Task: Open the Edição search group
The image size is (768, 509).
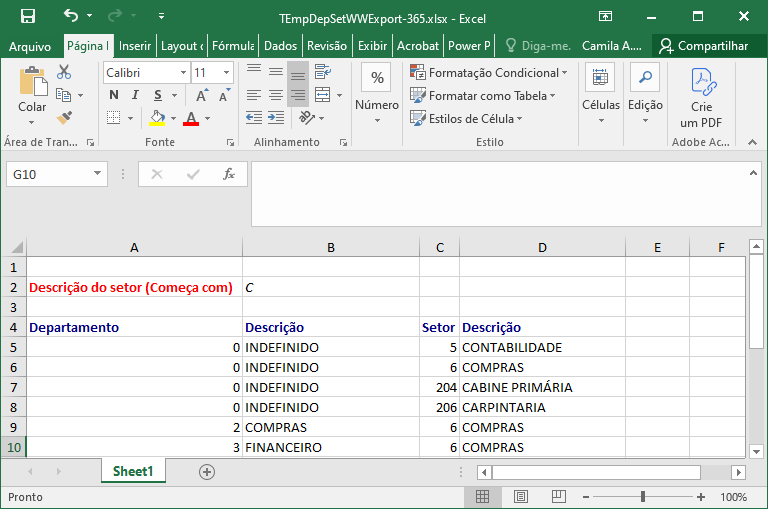Action: tap(645, 93)
